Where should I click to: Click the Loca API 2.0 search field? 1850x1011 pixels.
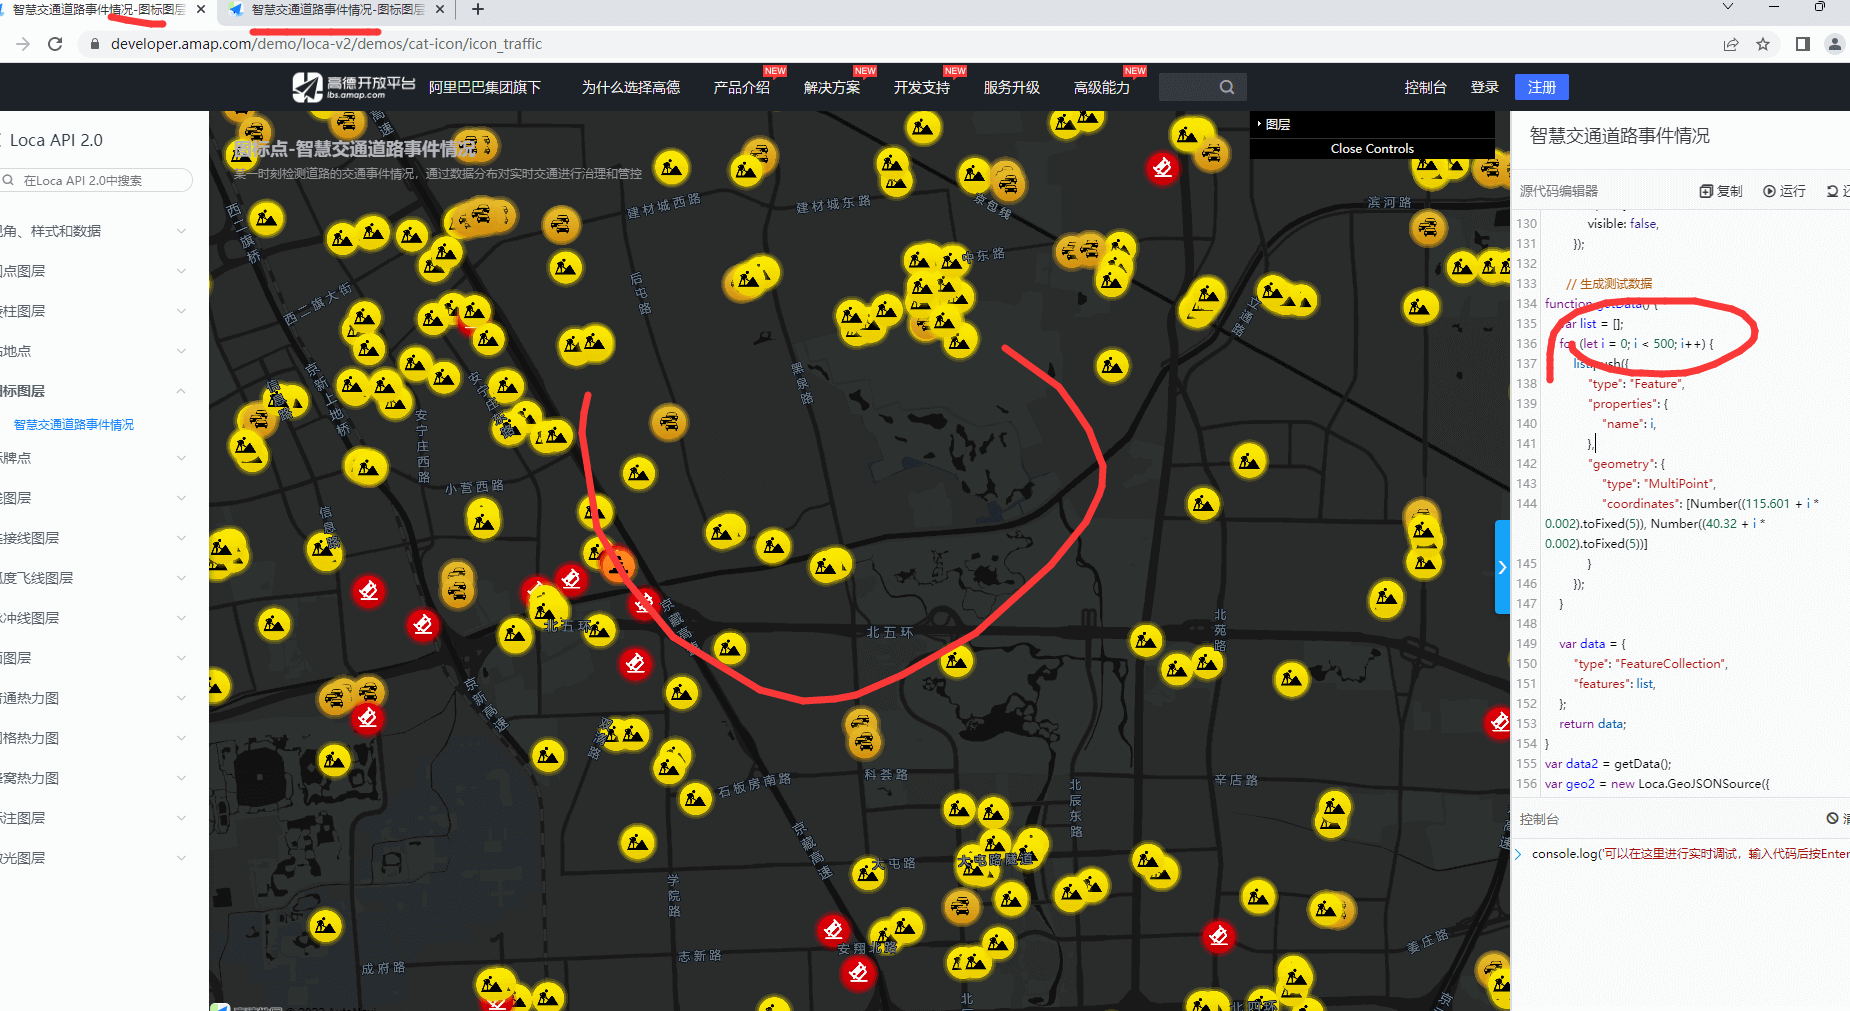click(100, 181)
